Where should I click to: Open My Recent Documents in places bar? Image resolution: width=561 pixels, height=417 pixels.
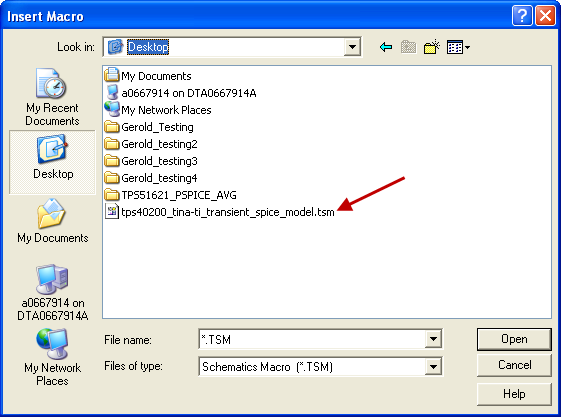click(x=52, y=97)
